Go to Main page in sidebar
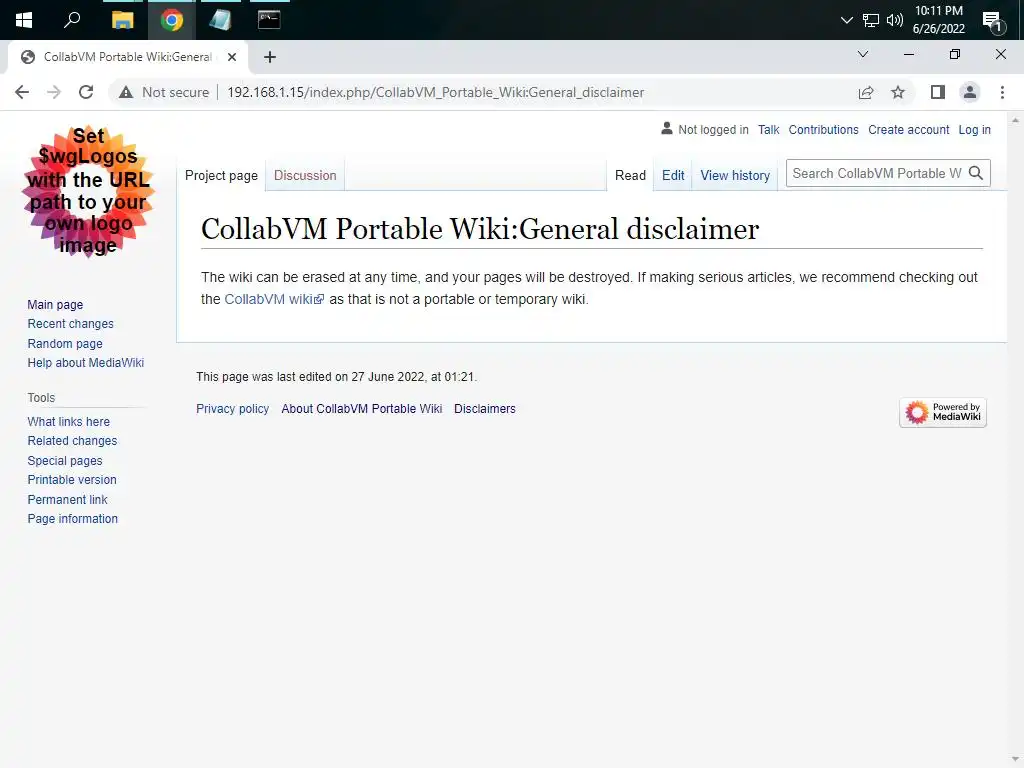This screenshot has height=768, width=1024. click(x=56, y=305)
